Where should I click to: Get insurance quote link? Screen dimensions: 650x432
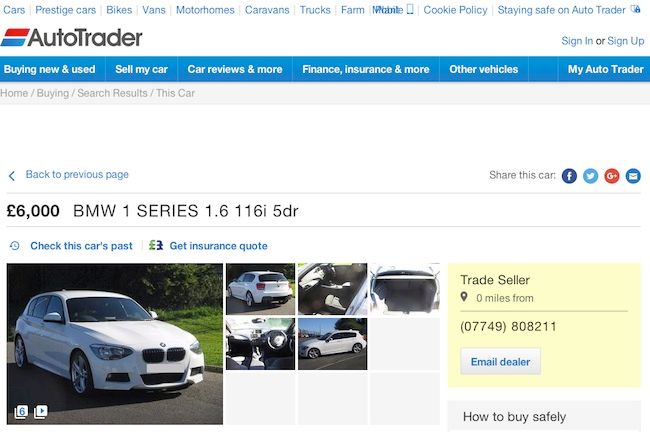(218, 246)
